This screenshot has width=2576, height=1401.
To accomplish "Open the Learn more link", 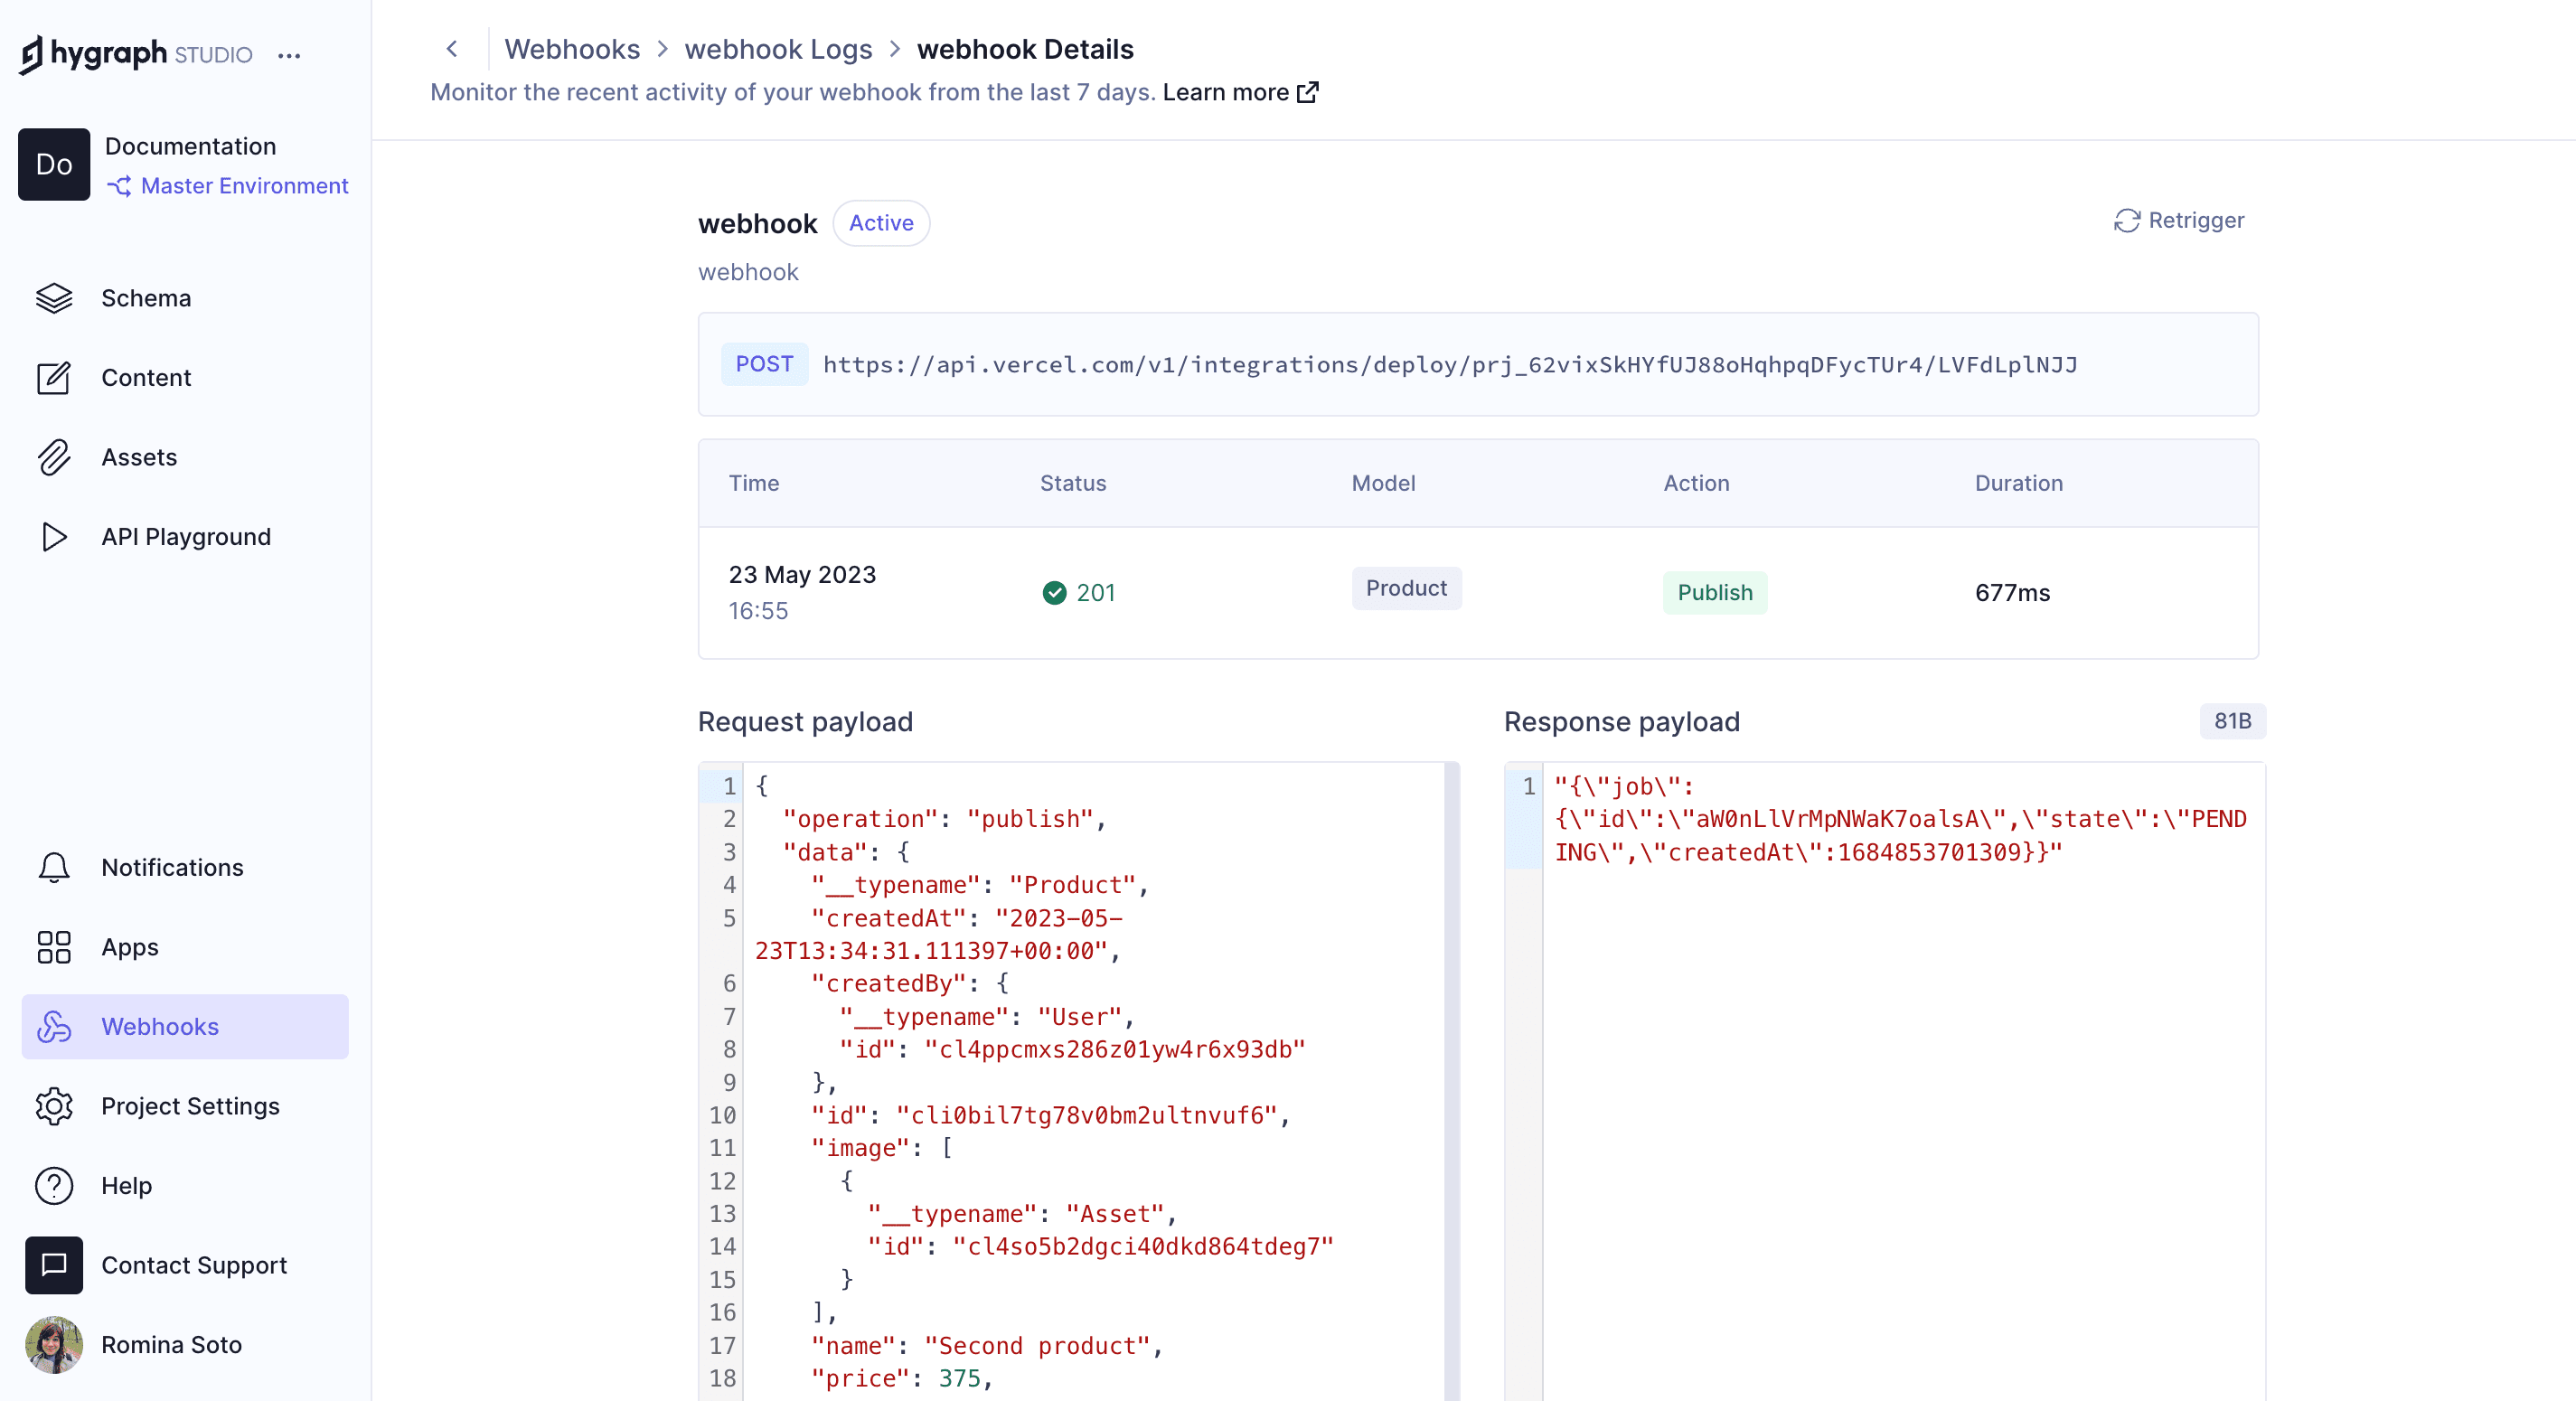I will [1228, 92].
